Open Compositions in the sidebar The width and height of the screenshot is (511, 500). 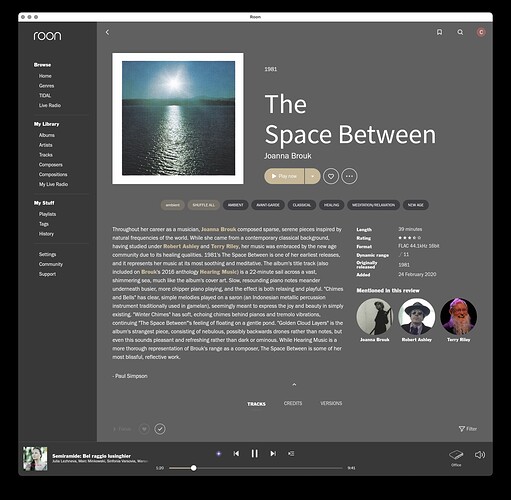tap(53, 174)
